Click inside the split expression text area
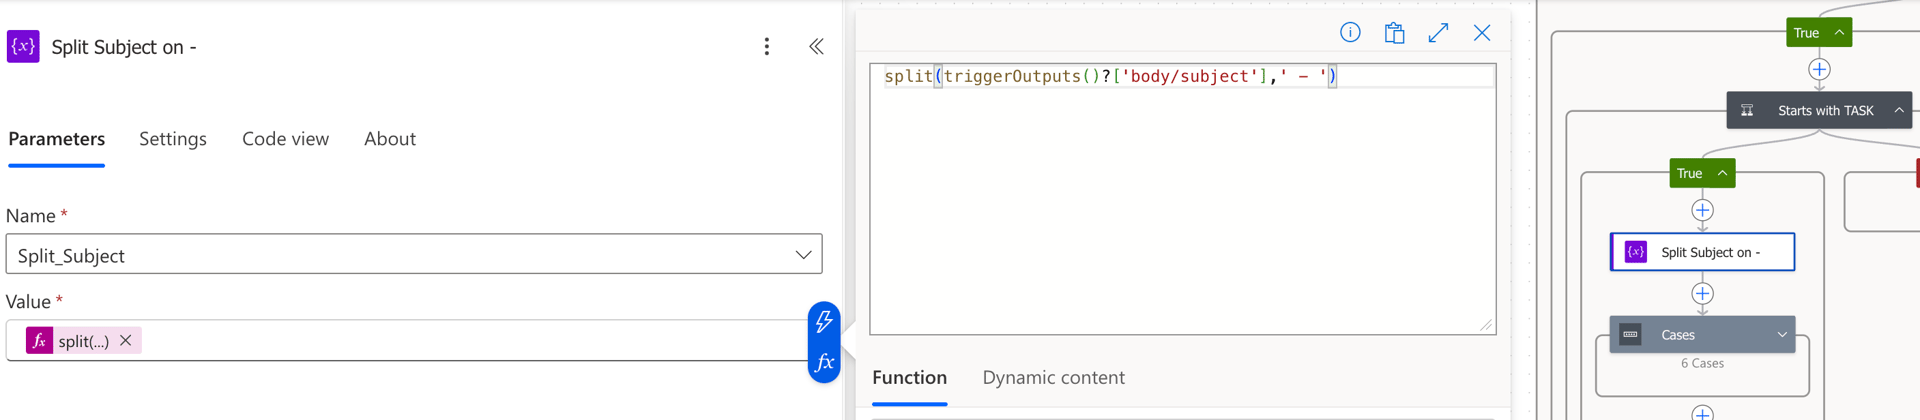 coord(1183,199)
